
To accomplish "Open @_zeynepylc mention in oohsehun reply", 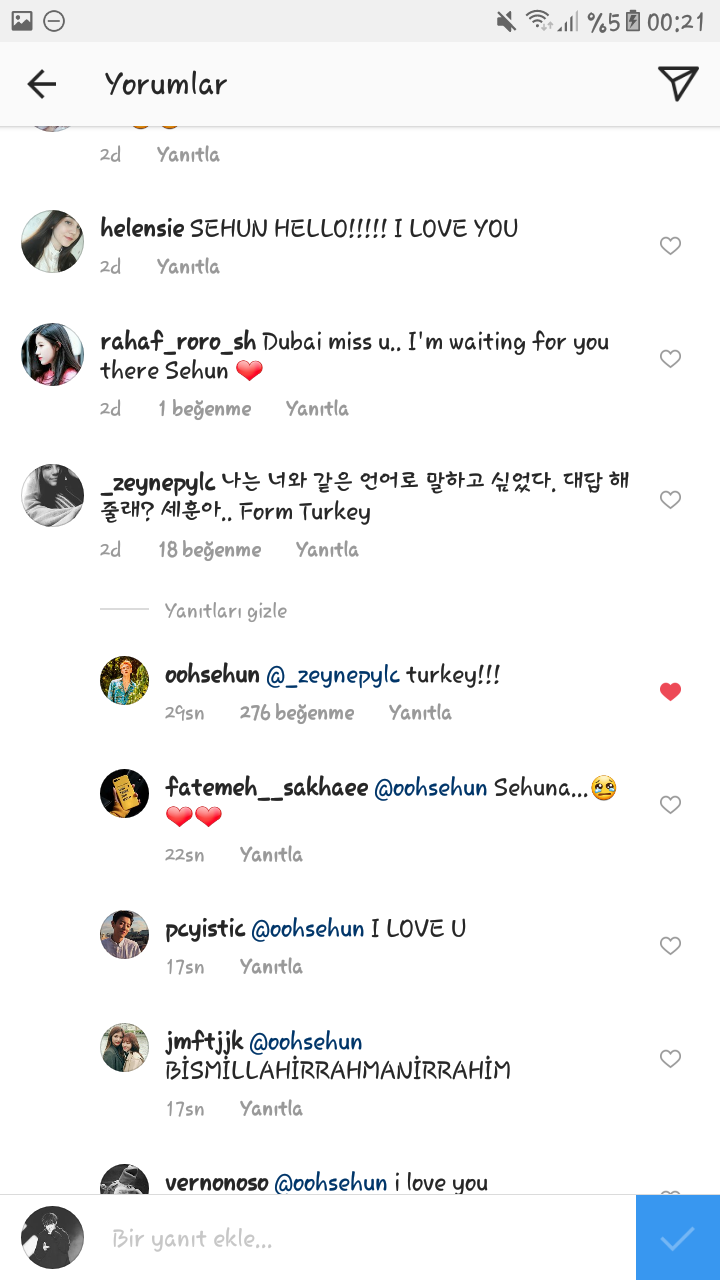I will point(332,676).
